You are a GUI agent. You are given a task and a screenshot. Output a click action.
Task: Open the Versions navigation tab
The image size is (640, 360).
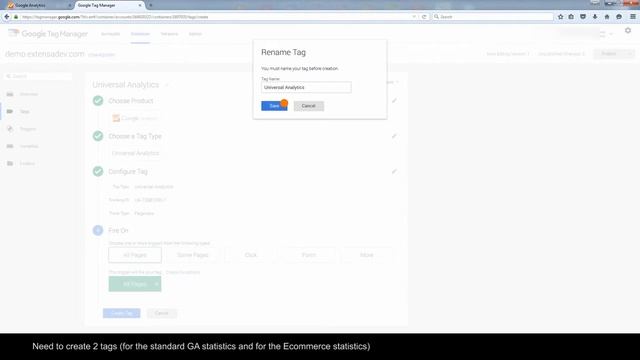pos(169,34)
